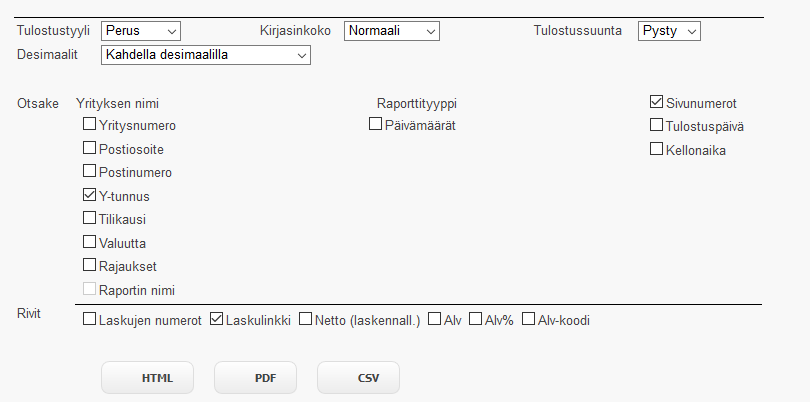Screen dimensions: 810x402
Task: Tick the Tulostuspäivä checkbox
Action: [656, 125]
